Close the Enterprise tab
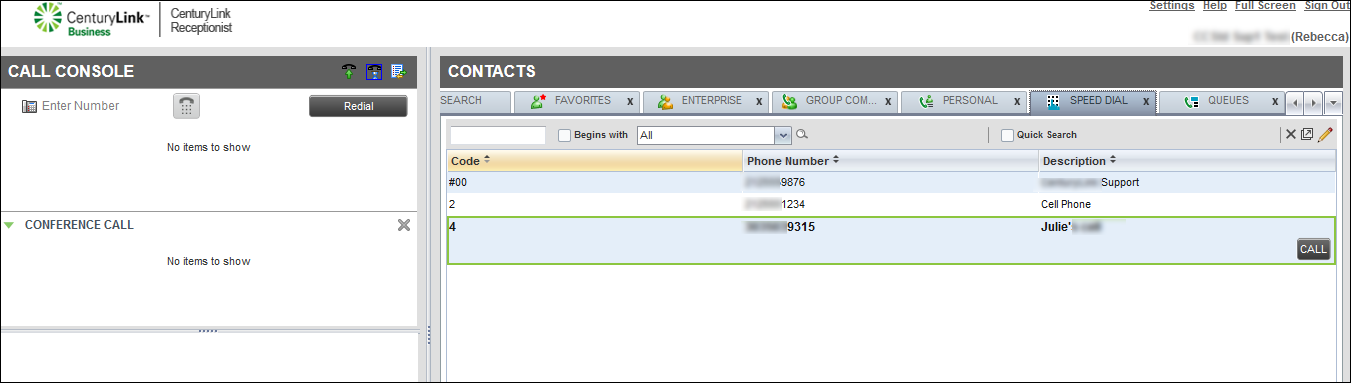The height and width of the screenshot is (383, 1351). click(759, 101)
